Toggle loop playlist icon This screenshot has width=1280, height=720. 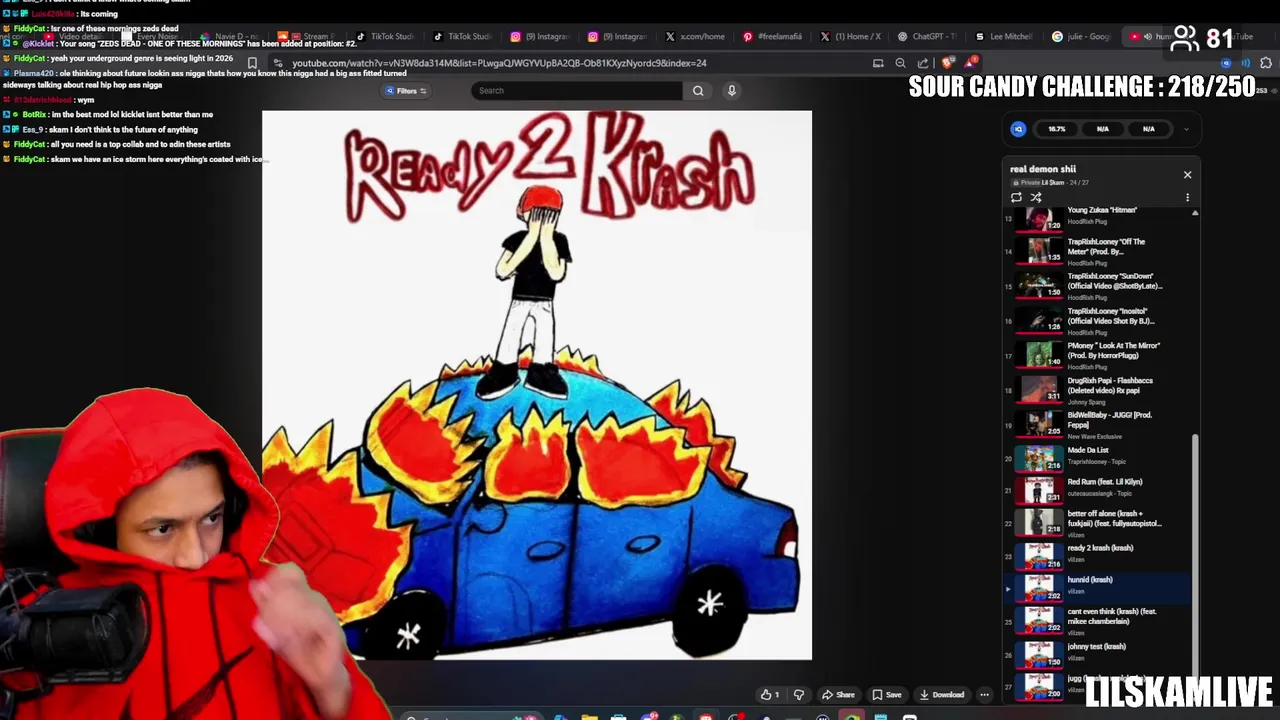(x=1017, y=197)
